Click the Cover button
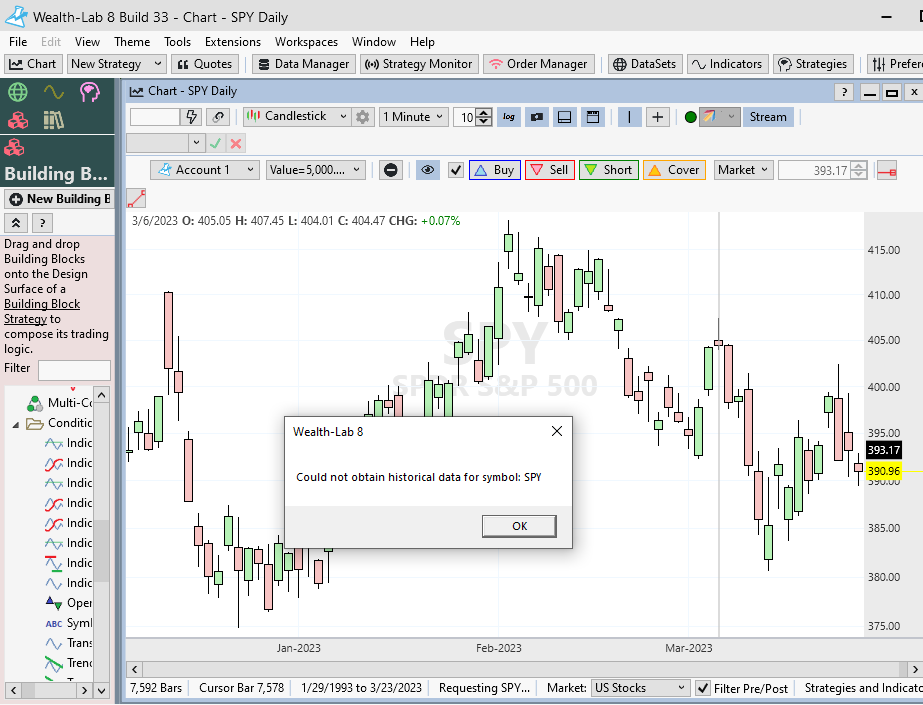 [674, 170]
